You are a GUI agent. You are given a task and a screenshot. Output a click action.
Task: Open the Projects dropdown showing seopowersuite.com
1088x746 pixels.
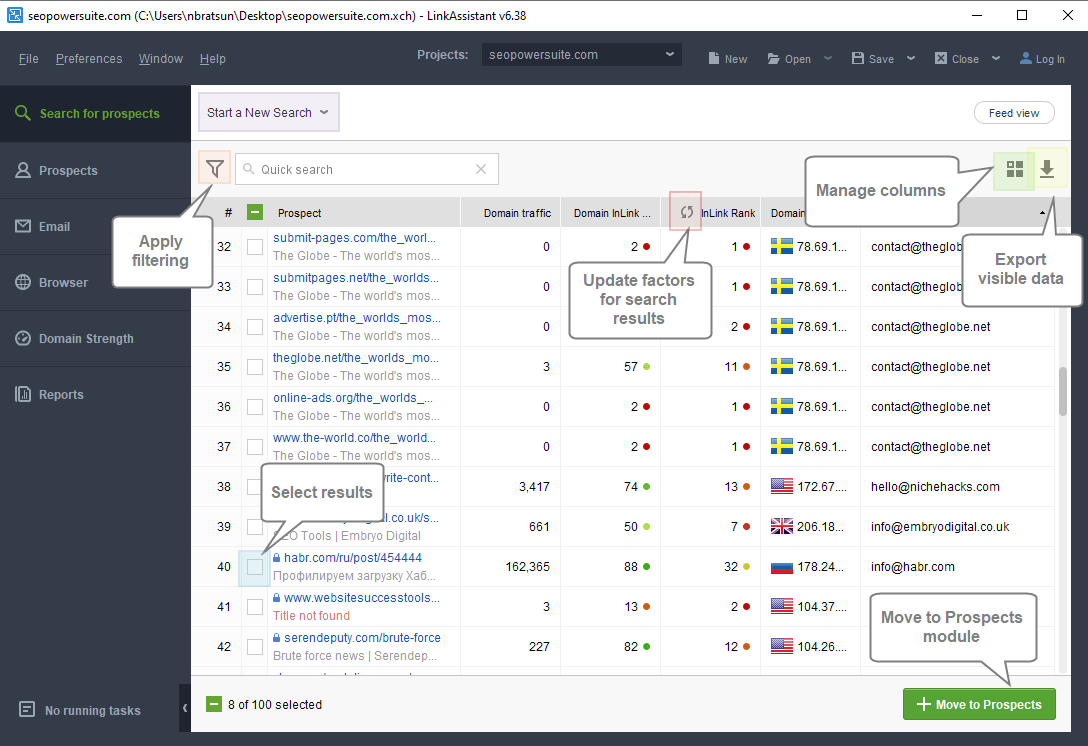coord(581,55)
